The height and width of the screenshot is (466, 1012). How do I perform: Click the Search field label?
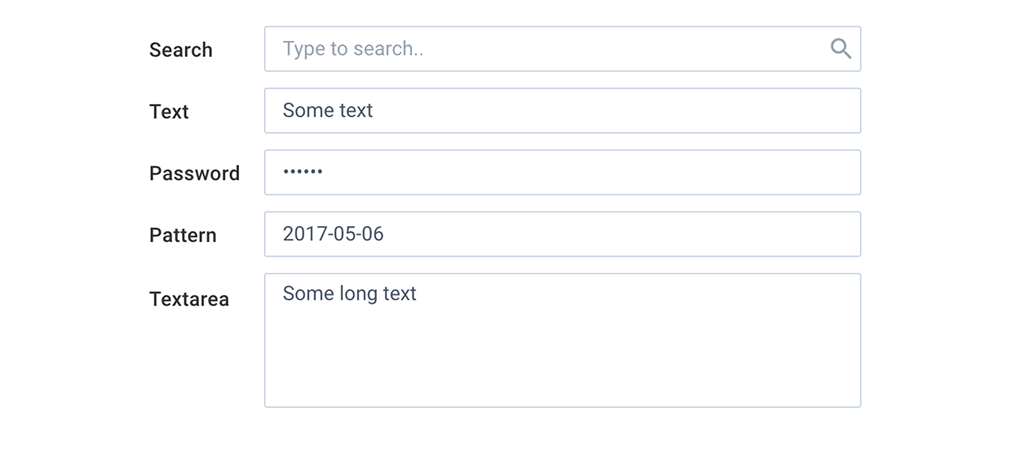[x=181, y=50]
